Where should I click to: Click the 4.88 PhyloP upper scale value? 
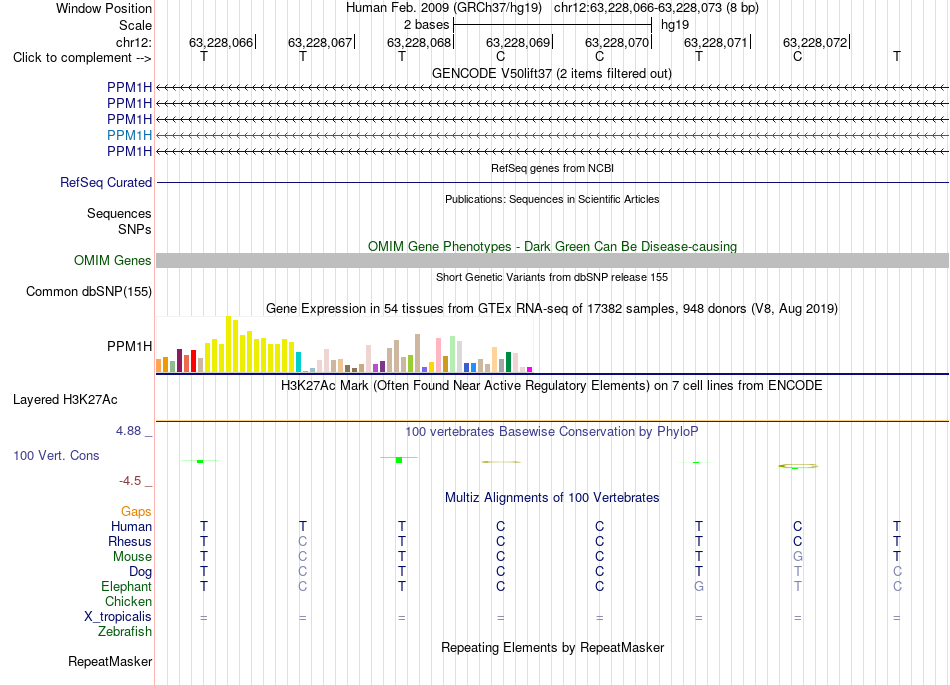click(128, 431)
